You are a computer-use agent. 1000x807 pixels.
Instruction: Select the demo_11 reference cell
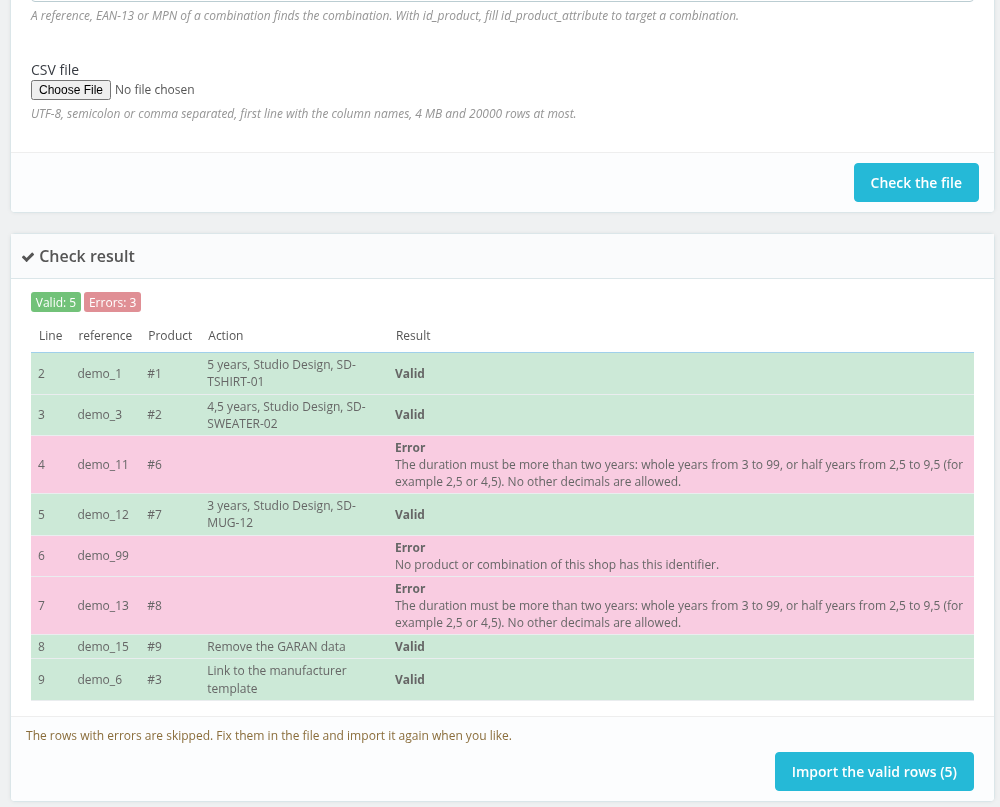pyautogui.click(x=103, y=464)
